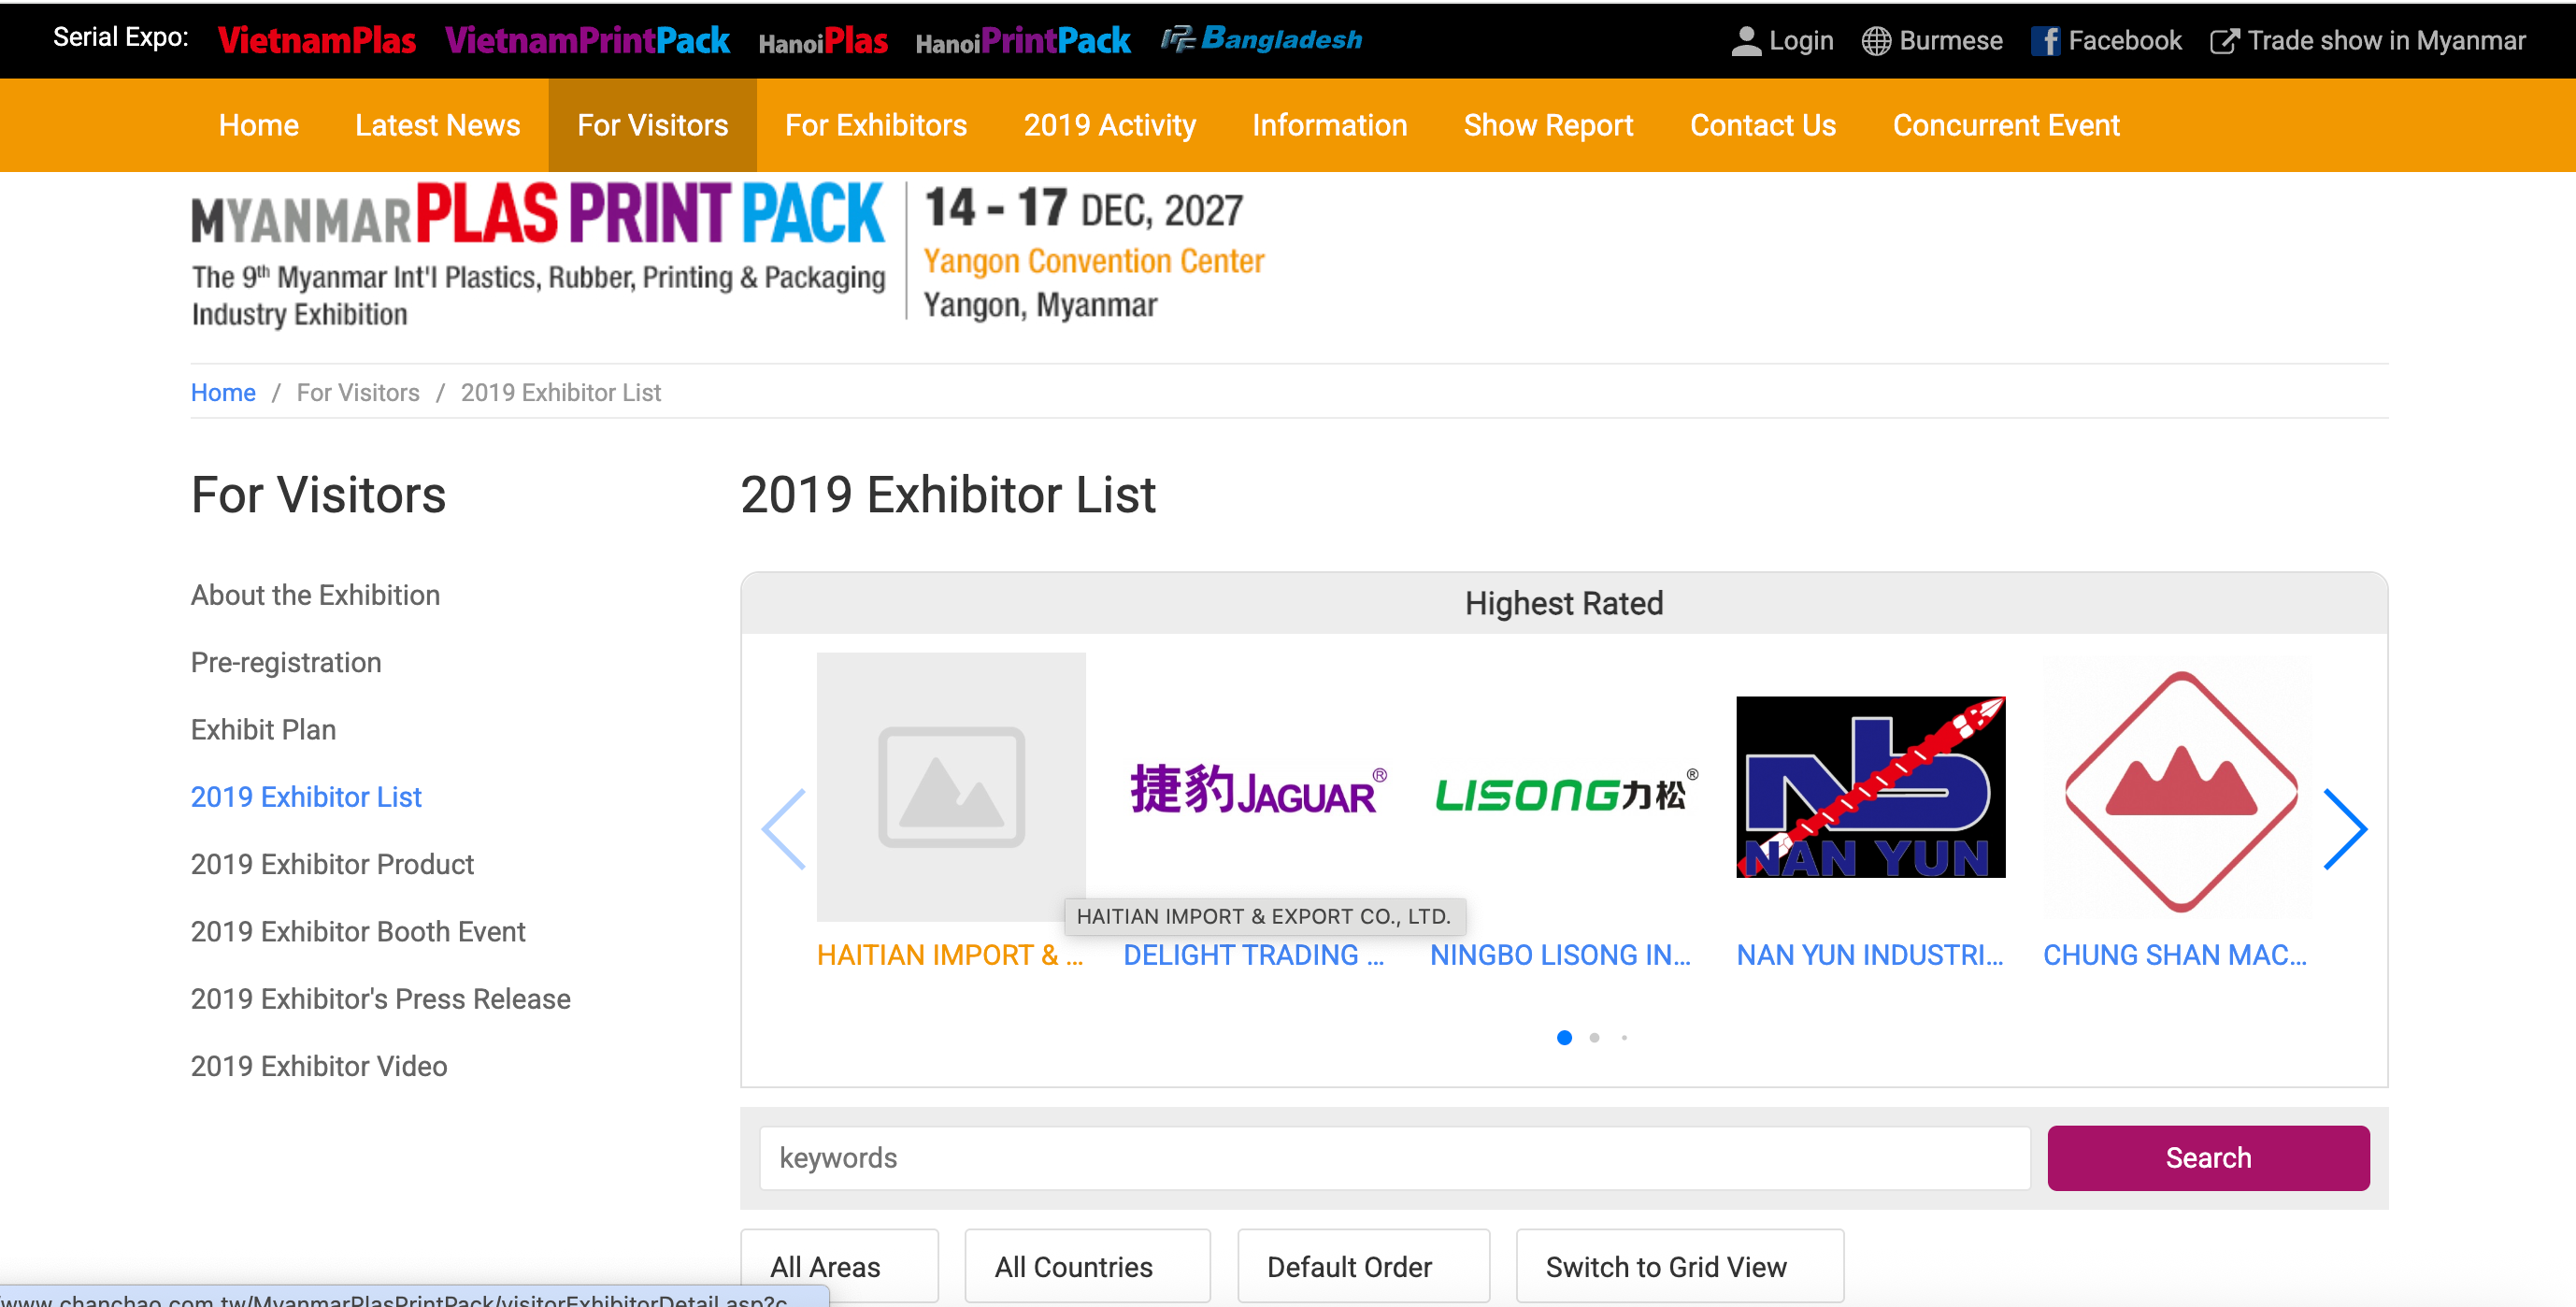Focus the keywords search field
Viewport: 2576px width, 1307px height.
click(1394, 1158)
